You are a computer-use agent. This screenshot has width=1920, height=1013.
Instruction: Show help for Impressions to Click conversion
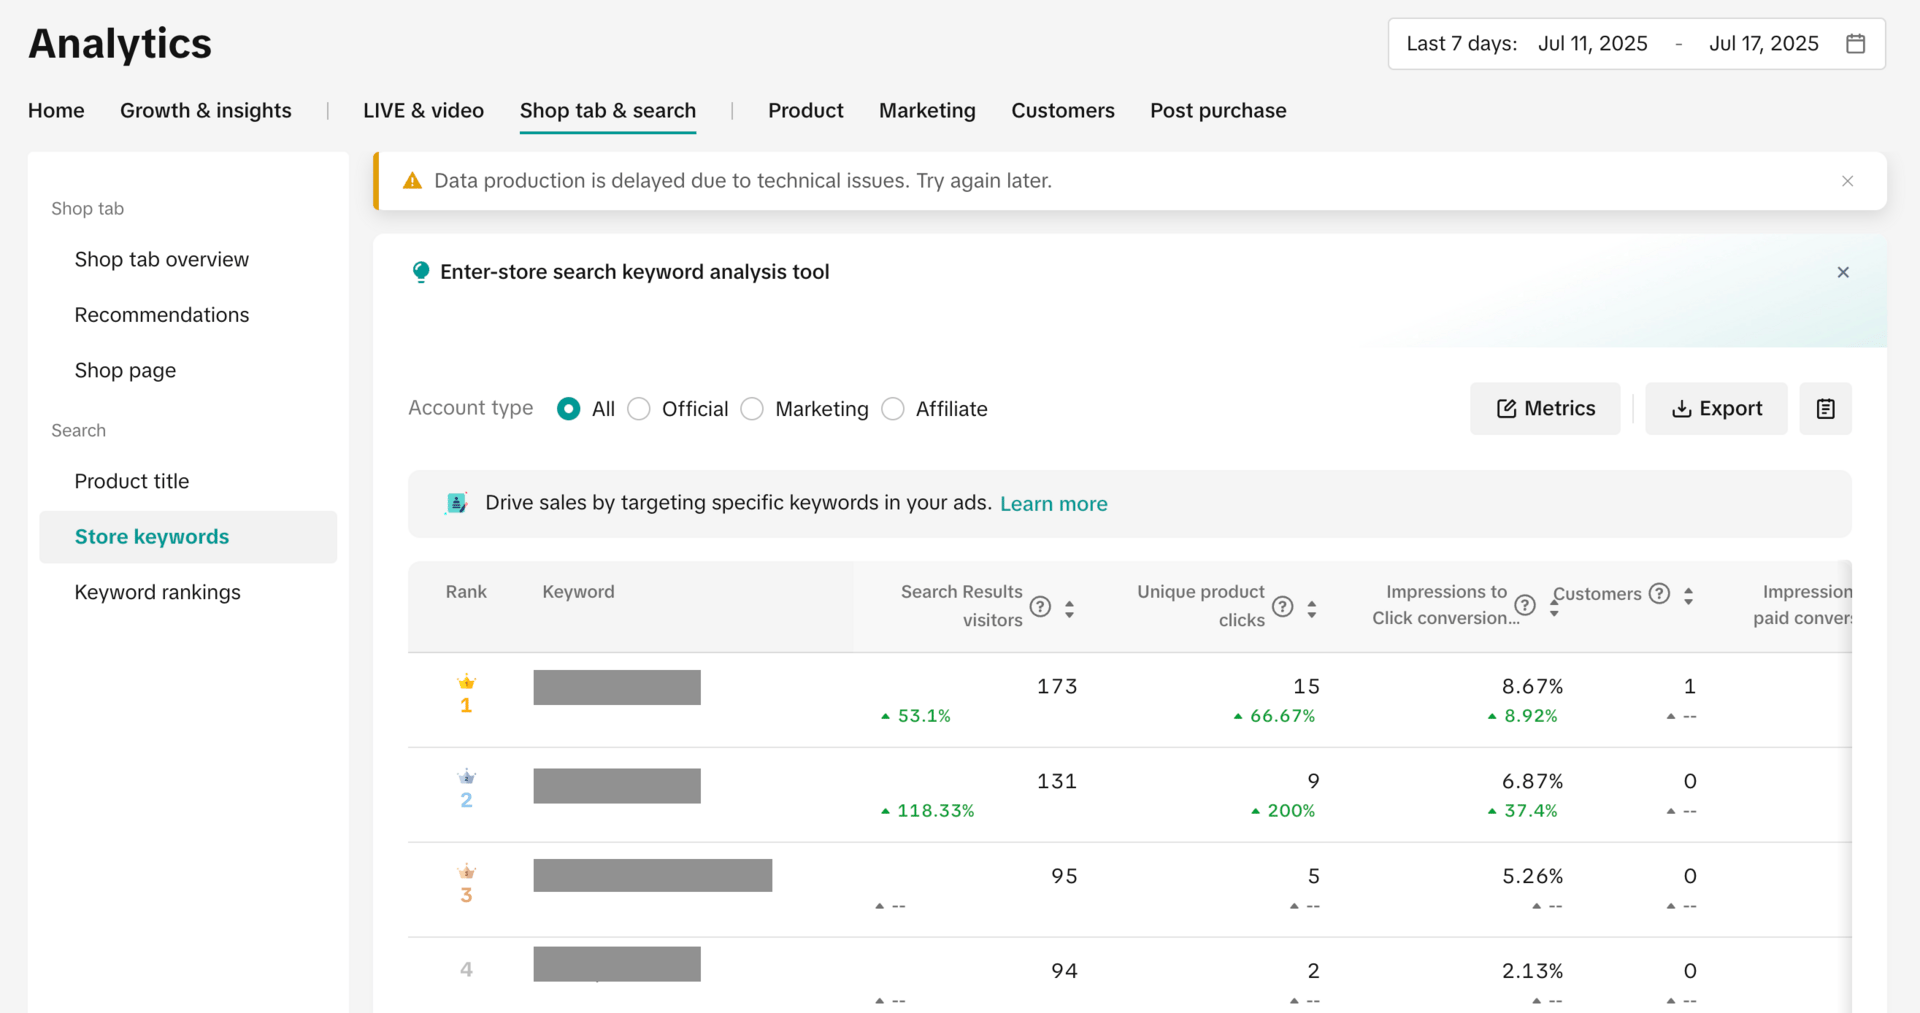[x=1525, y=605]
